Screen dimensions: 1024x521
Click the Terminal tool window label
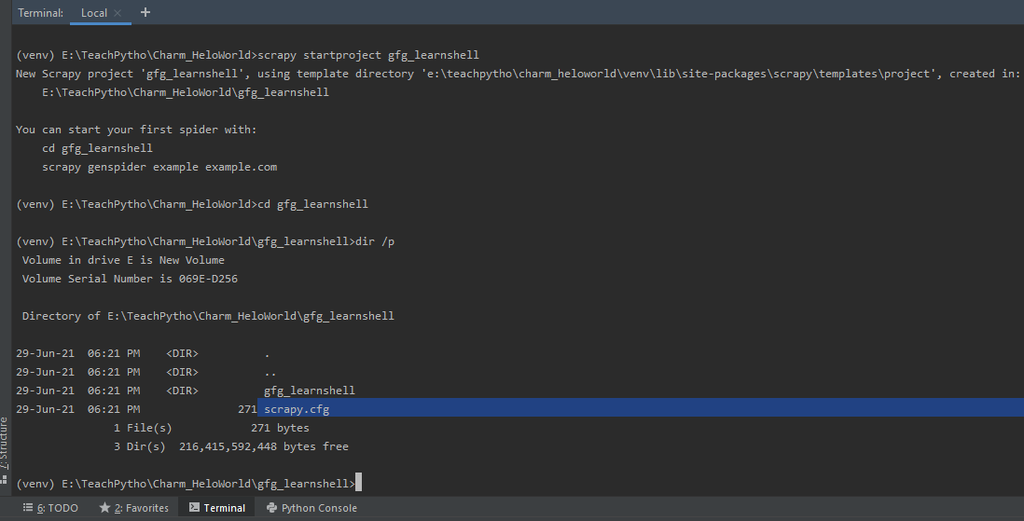224,508
